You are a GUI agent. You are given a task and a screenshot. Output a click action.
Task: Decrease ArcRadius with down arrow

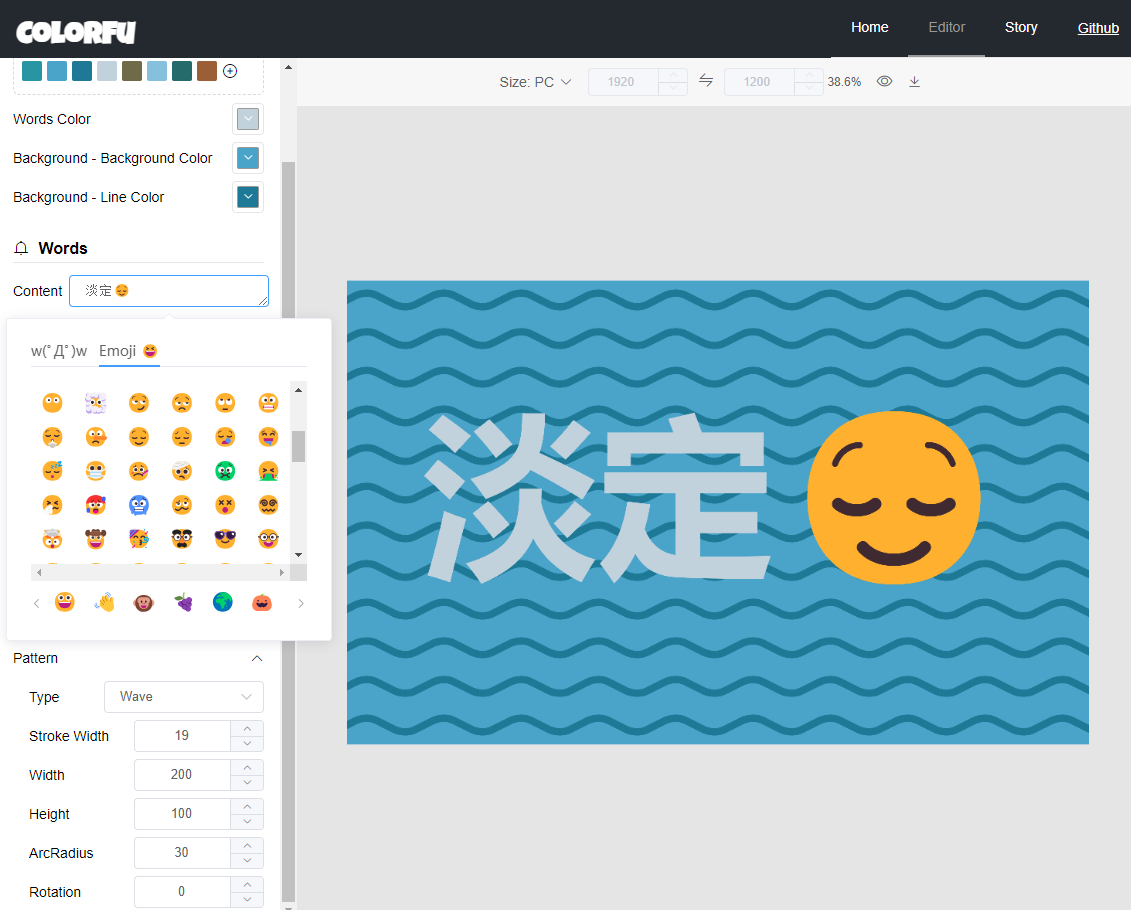(x=247, y=860)
